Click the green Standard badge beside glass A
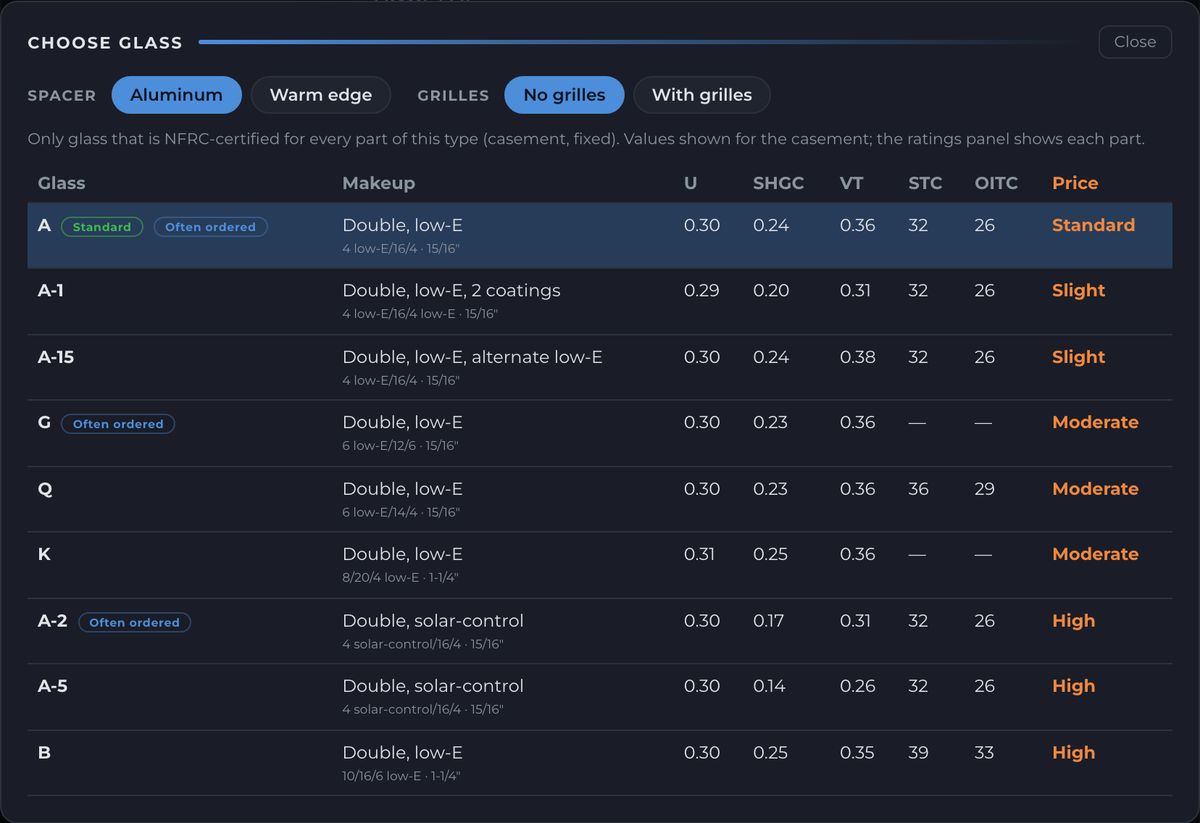Viewport: 1200px width, 823px height. coord(102,227)
